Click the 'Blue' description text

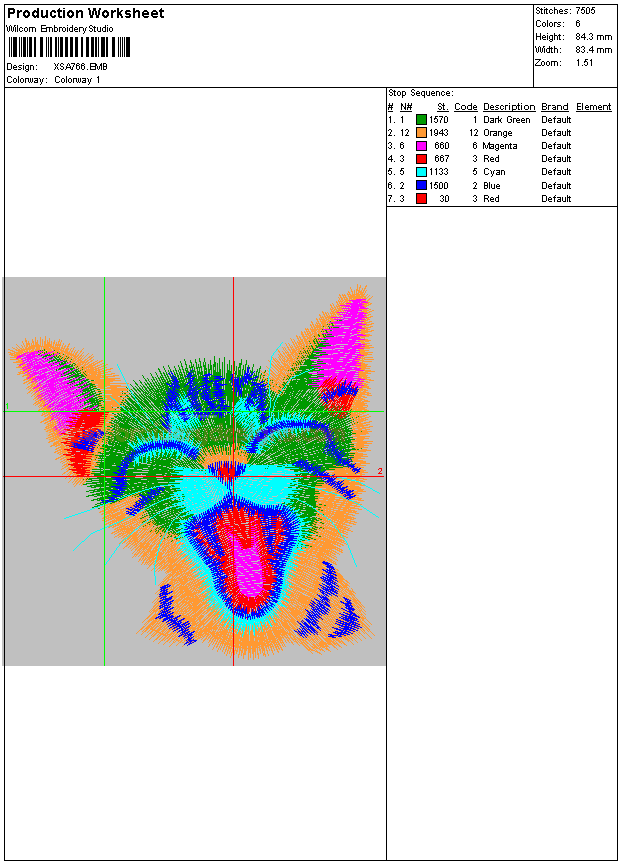pyautogui.click(x=491, y=186)
